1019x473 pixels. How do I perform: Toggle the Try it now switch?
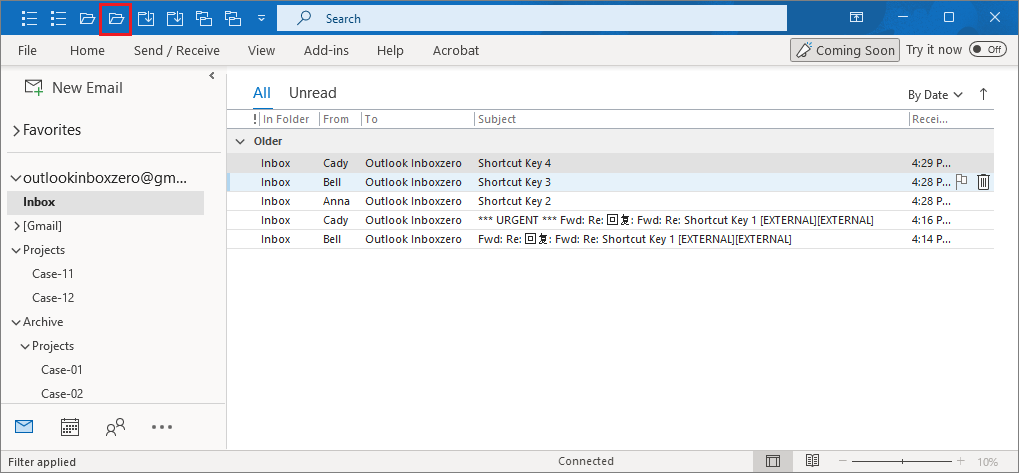click(987, 50)
